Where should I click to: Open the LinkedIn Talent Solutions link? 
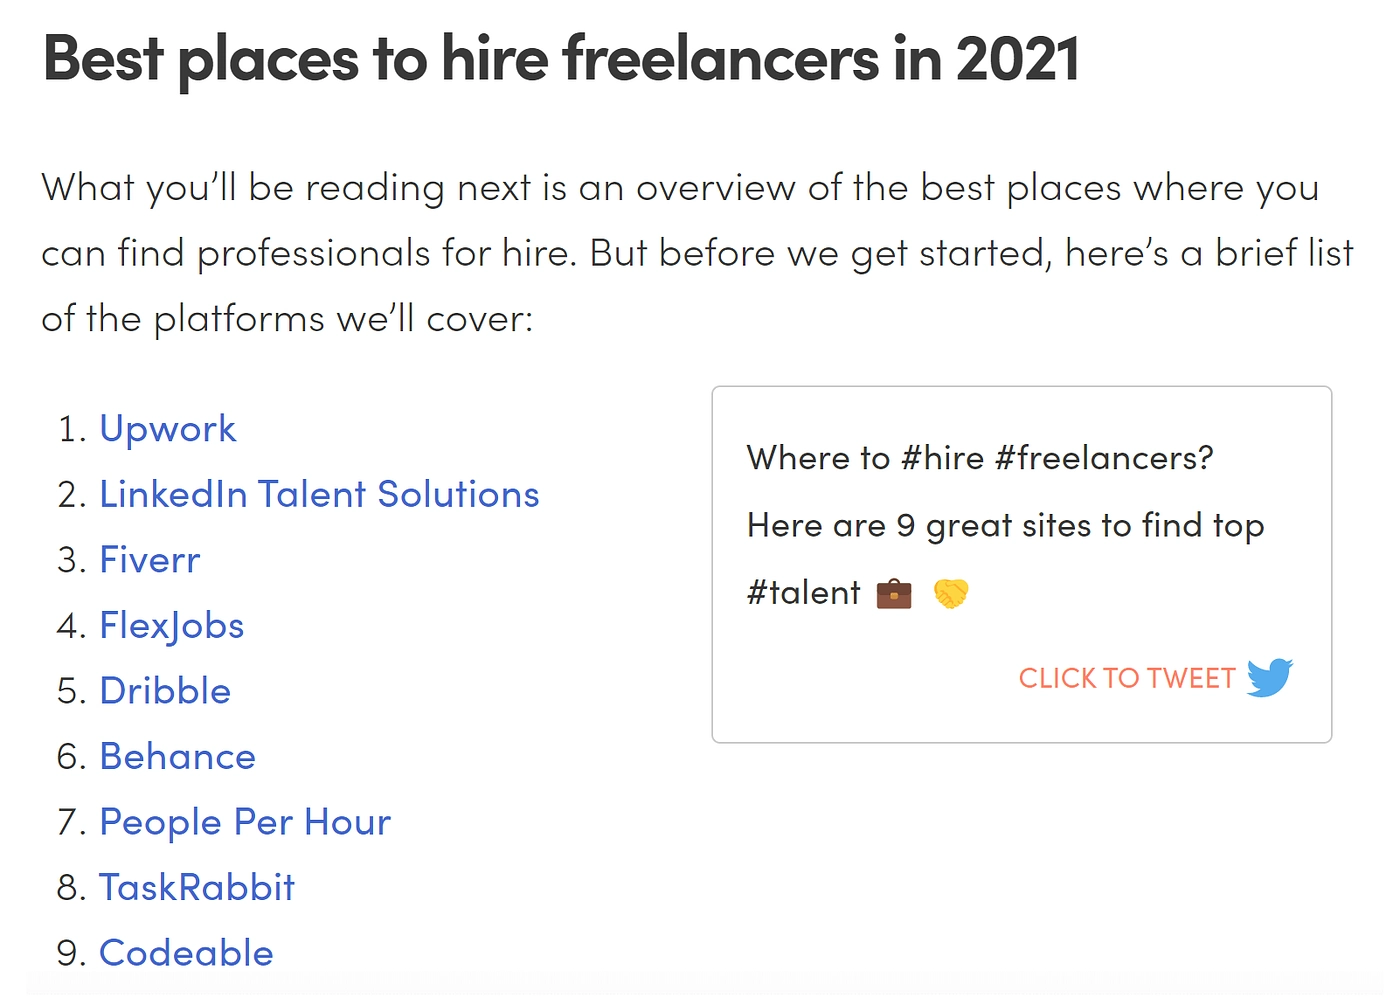coord(319,494)
